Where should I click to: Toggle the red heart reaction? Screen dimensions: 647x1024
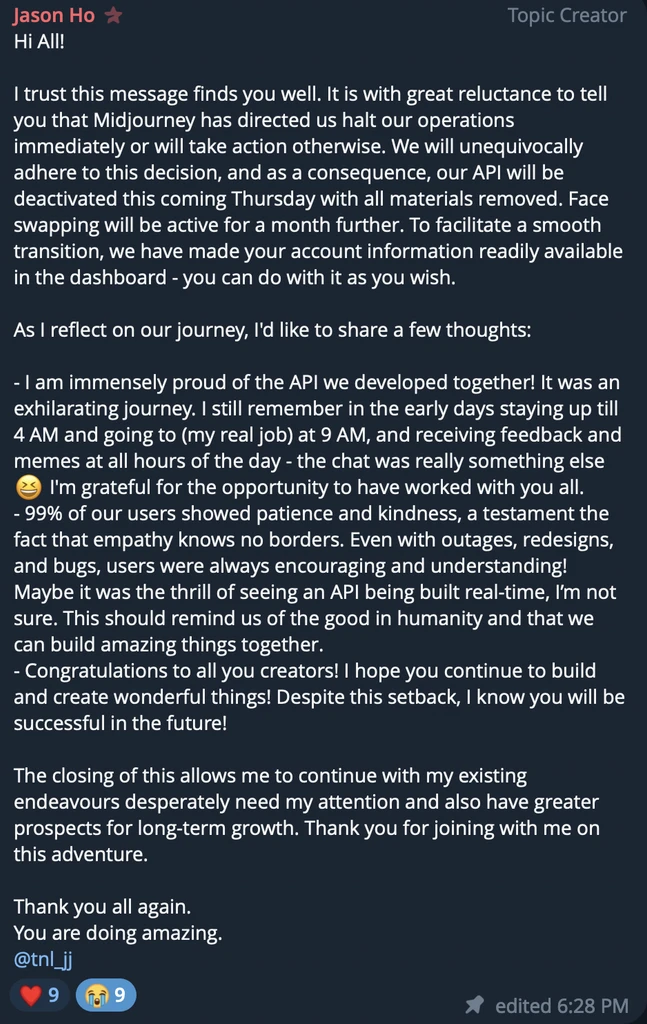[x=39, y=995]
